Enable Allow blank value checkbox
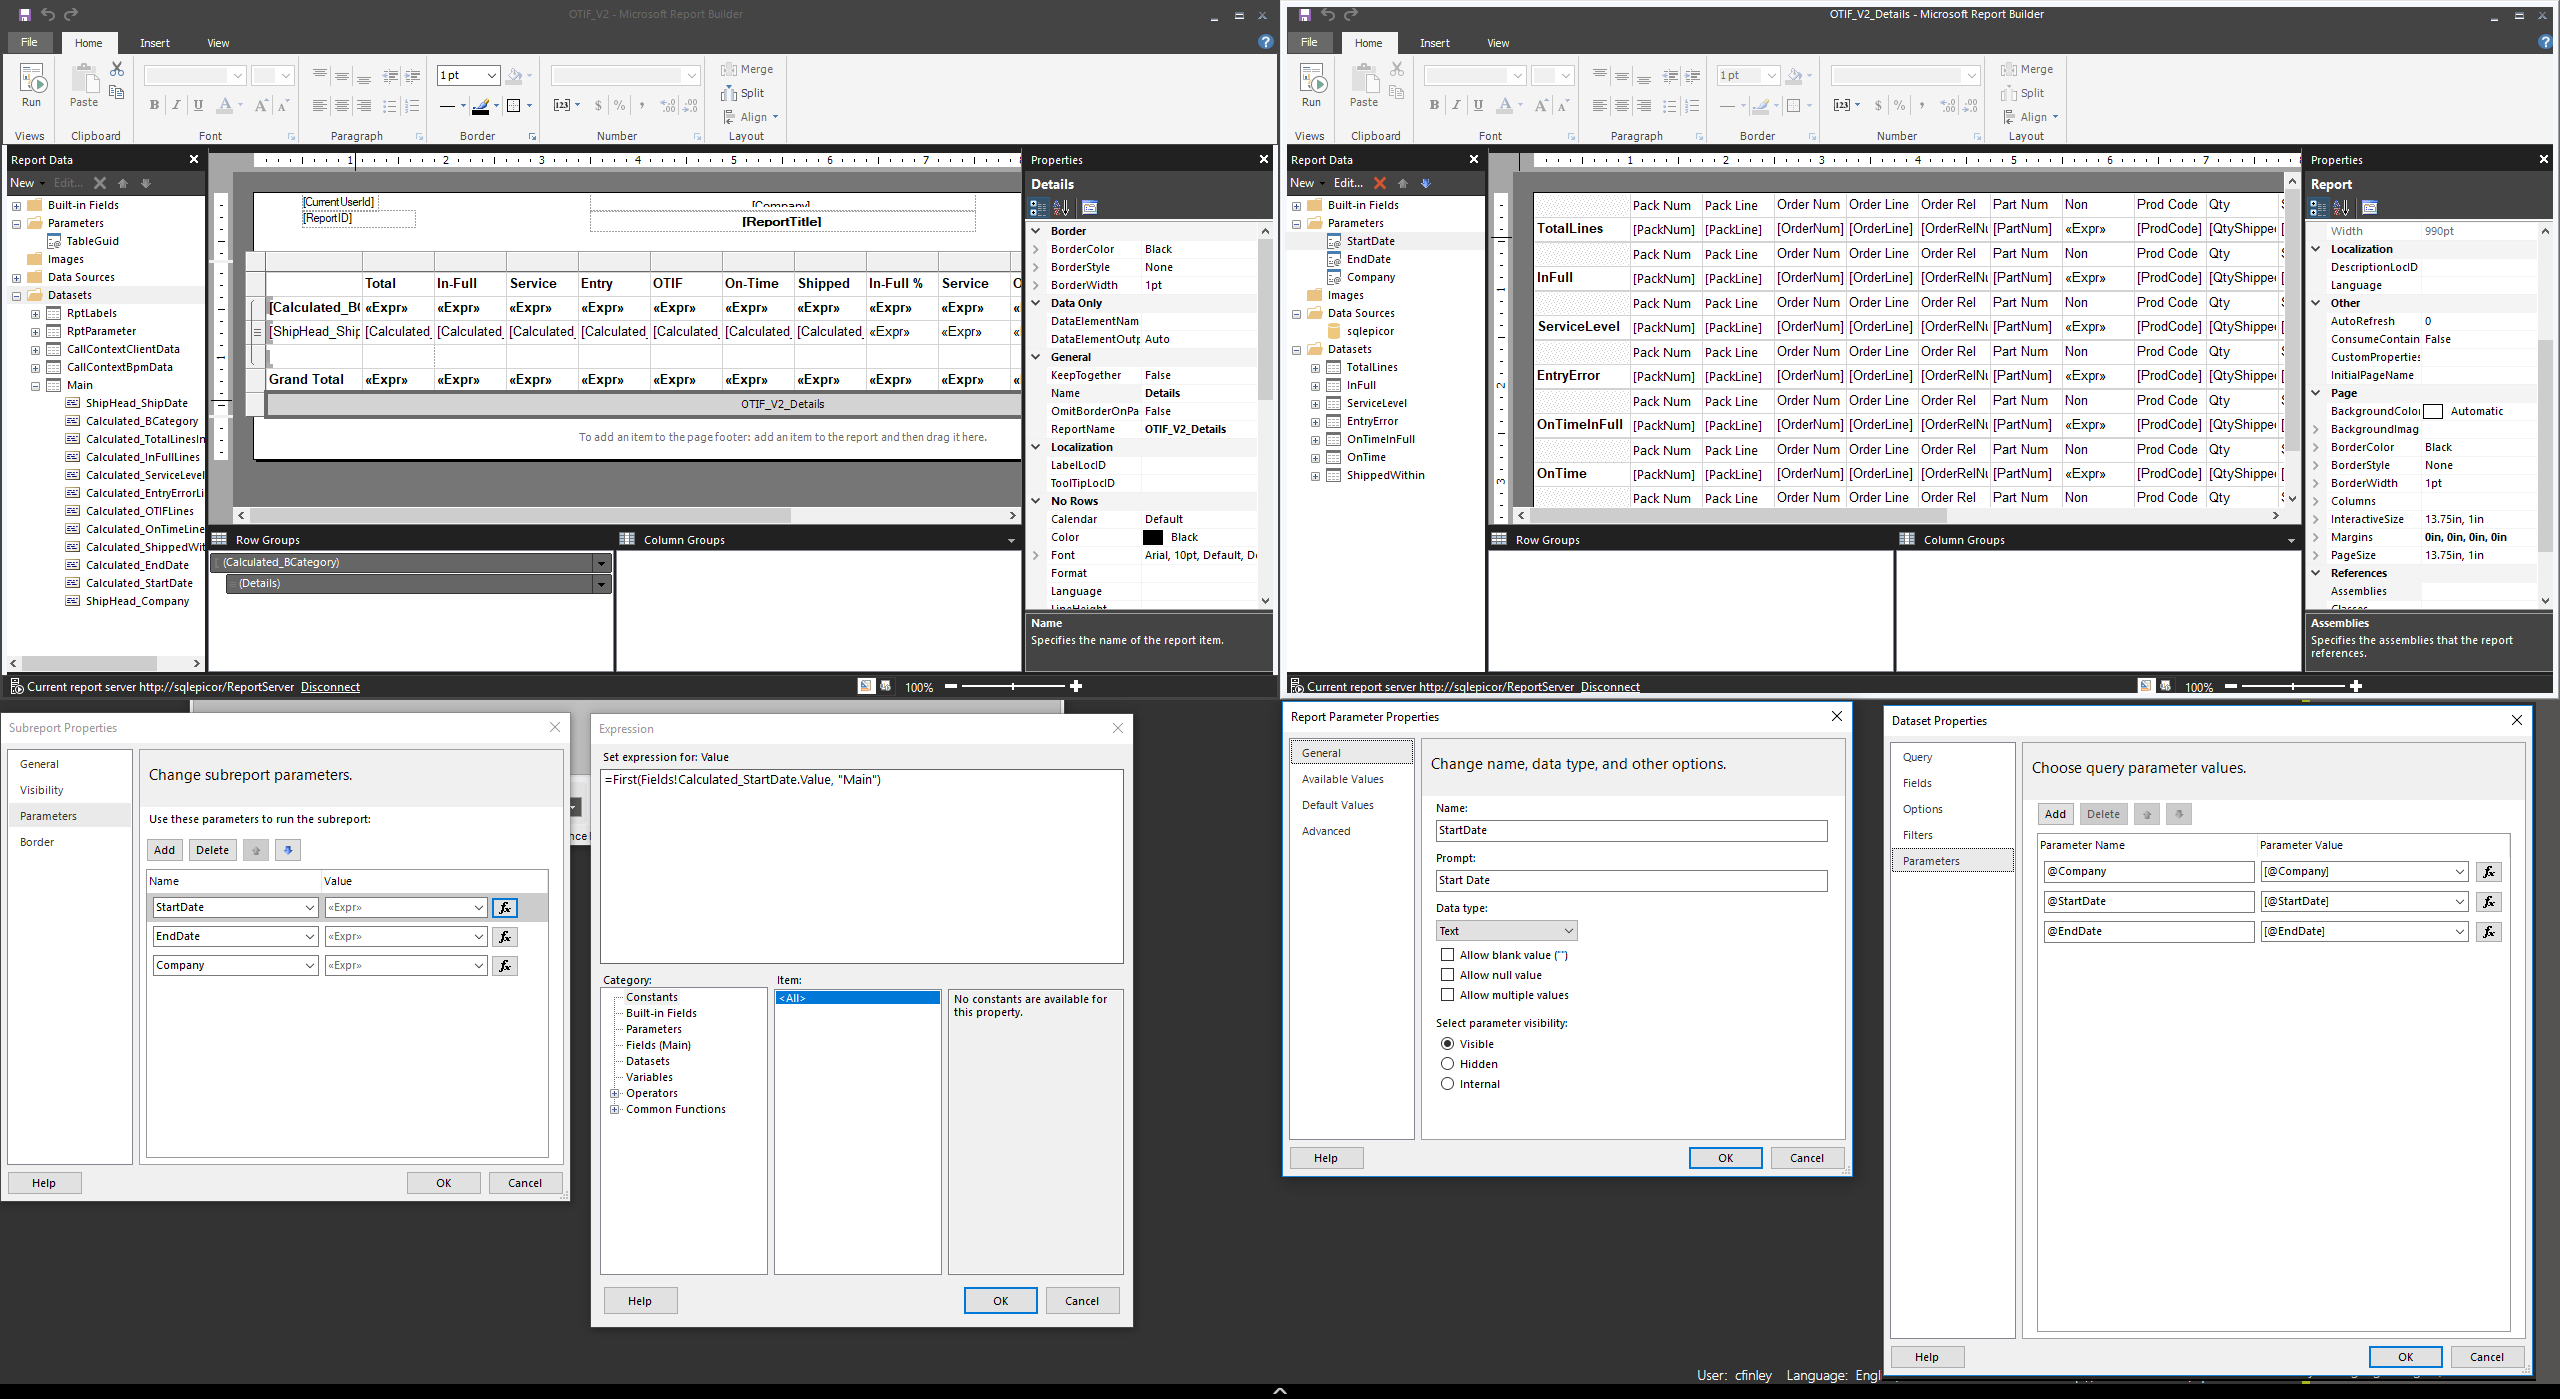The width and height of the screenshot is (2560, 1399). click(x=1447, y=955)
